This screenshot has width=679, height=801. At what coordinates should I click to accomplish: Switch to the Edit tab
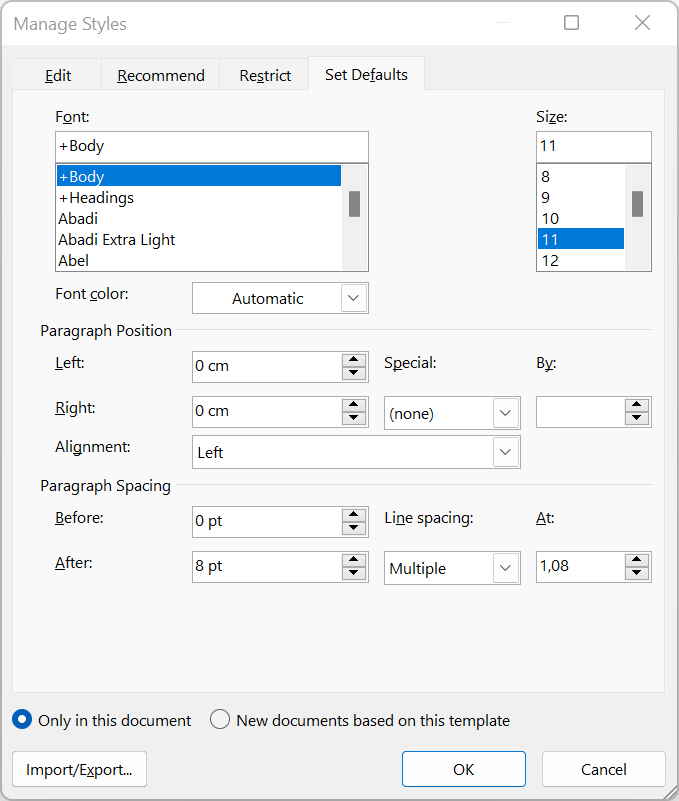pos(57,74)
